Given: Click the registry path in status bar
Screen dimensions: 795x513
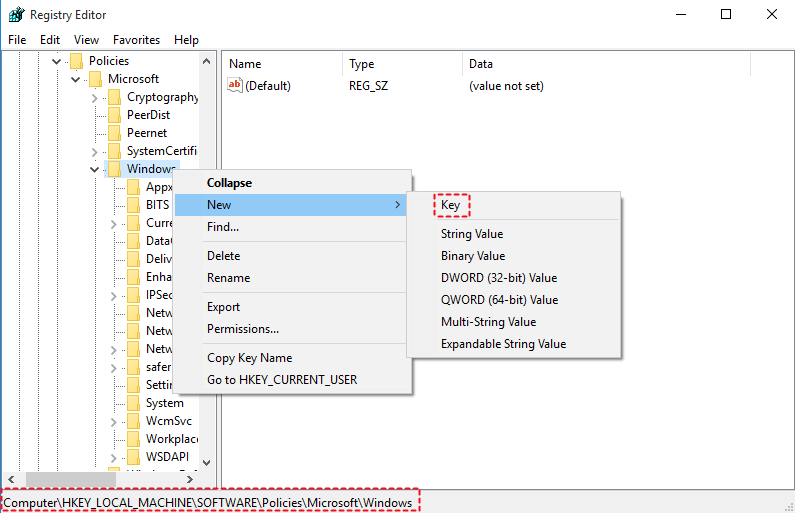Looking at the screenshot, I should click(208, 503).
